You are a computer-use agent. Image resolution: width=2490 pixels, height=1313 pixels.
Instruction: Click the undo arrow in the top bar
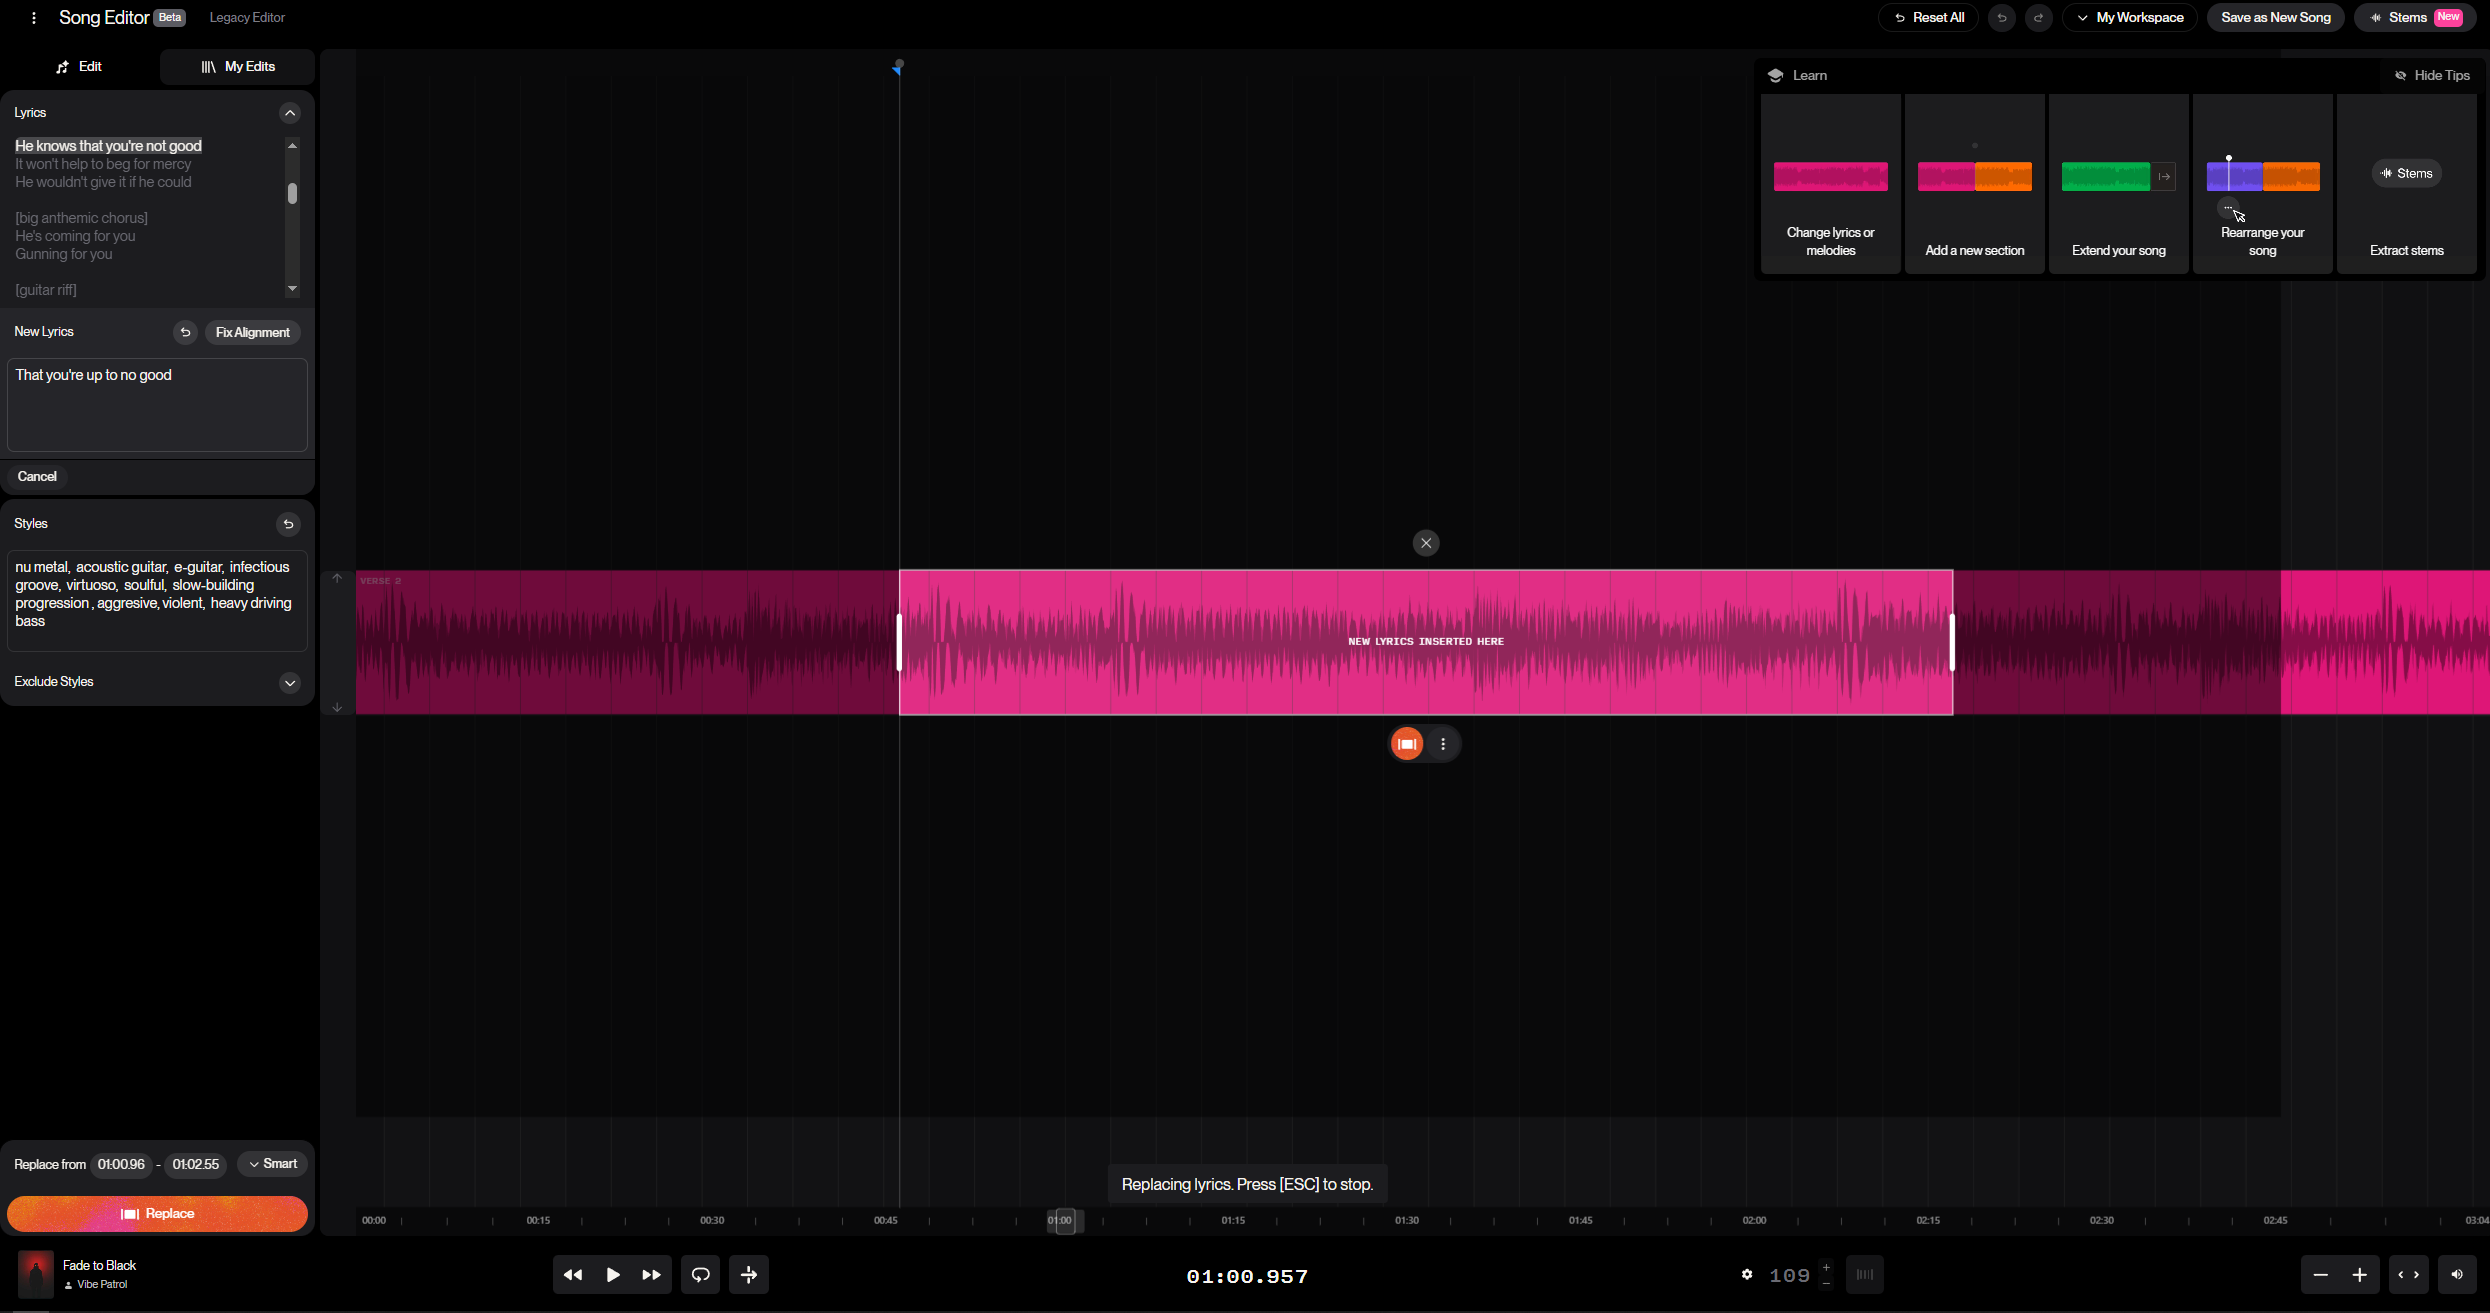point(2001,18)
